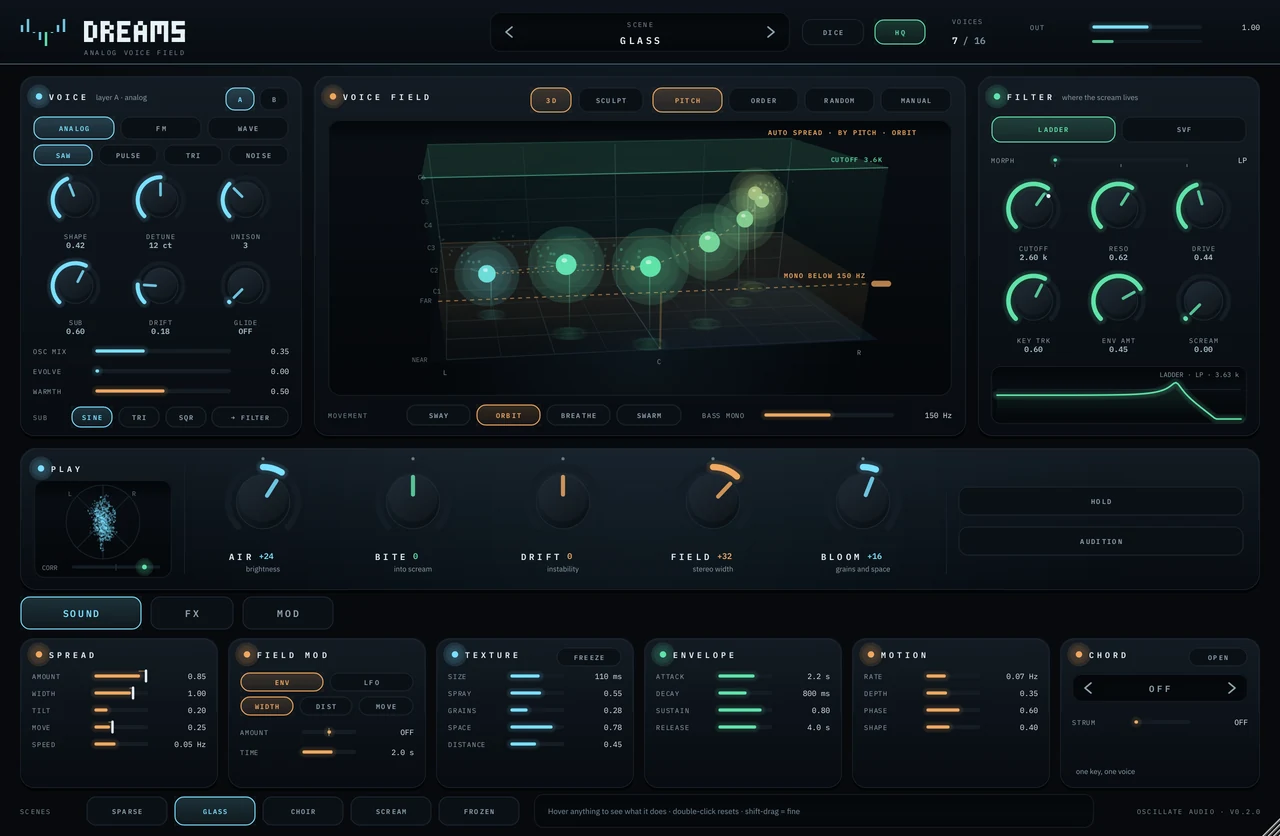1280x836 pixels.
Task: Toggle the Play panel indicator dot
Action: click(40, 469)
